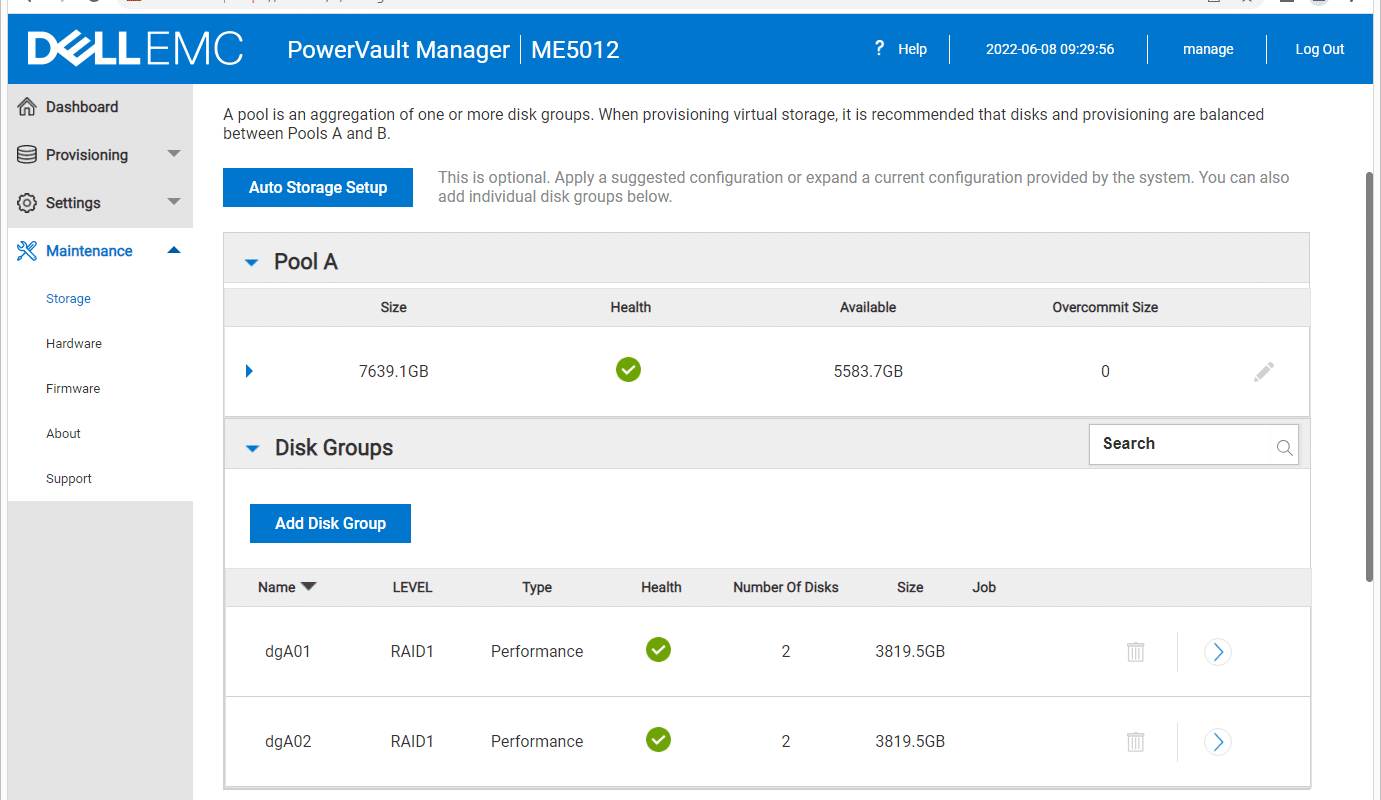This screenshot has width=1381, height=800.
Task: Click the Pool A edit pencil icon
Action: click(x=1264, y=372)
